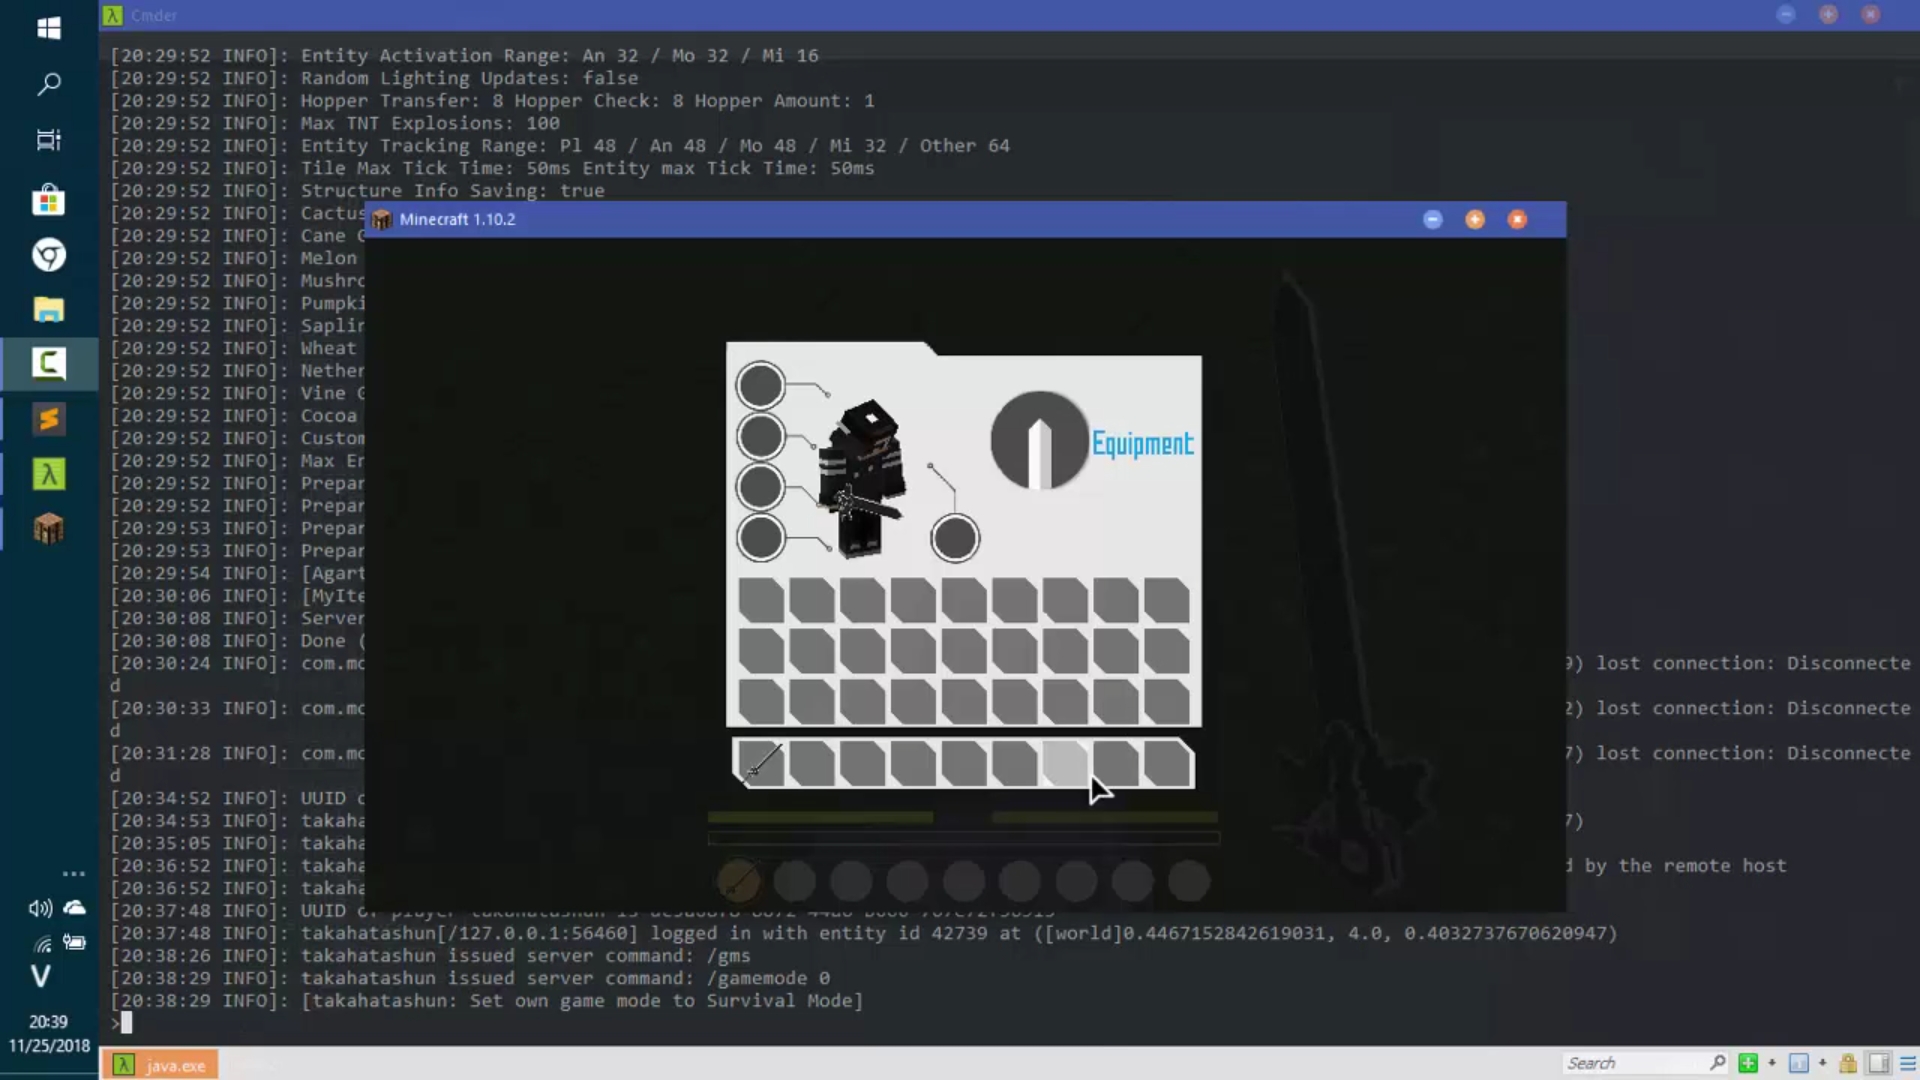Open the Chrome icon in the taskbar
The height and width of the screenshot is (1080, 1920).
pyautogui.click(x=48, y=255)
